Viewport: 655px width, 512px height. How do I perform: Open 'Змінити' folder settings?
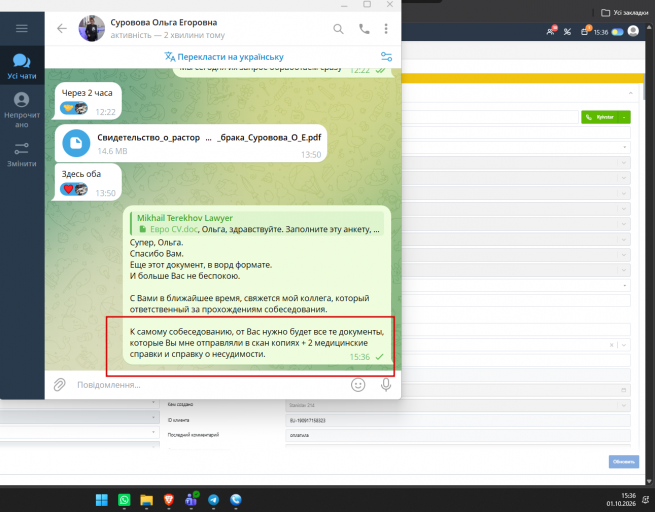22,155
